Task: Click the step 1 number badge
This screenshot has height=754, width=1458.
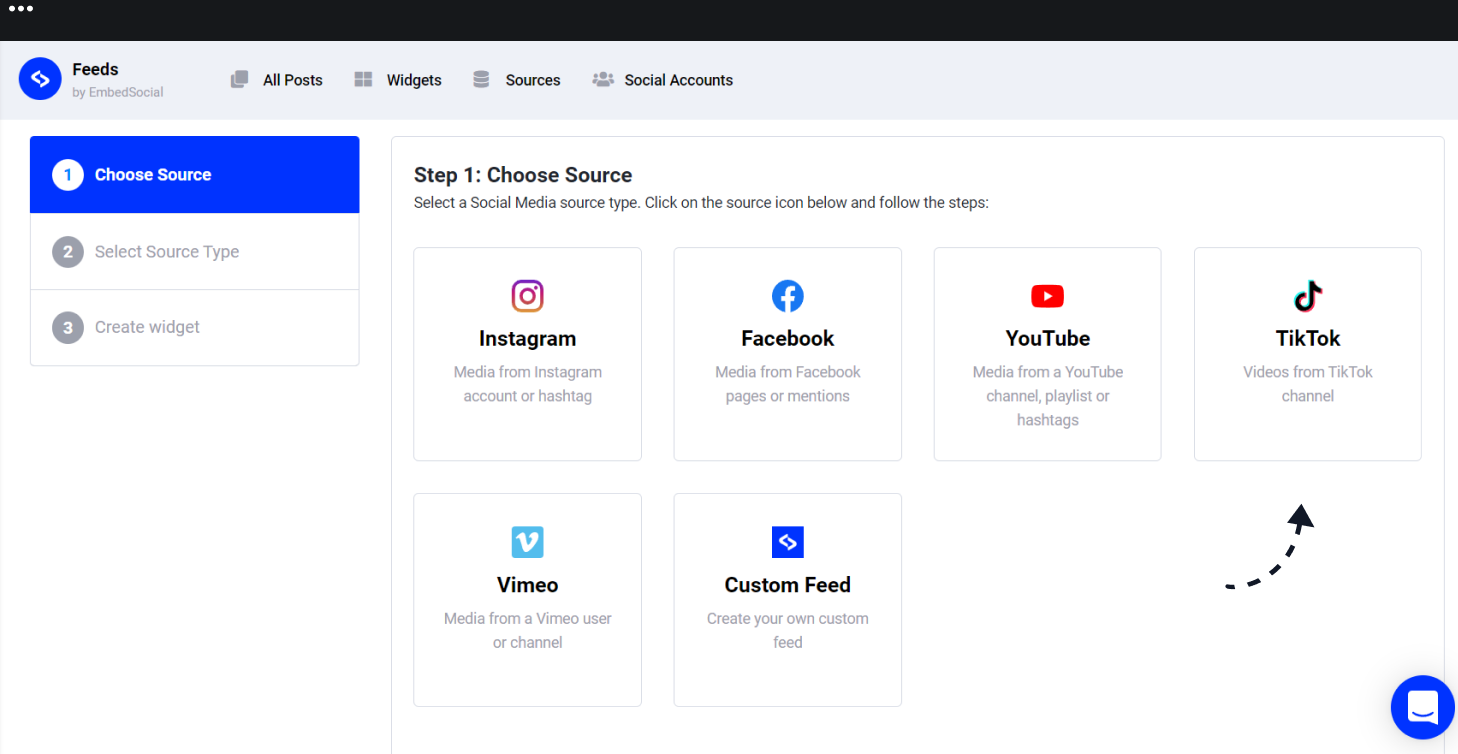Action: [68, 175]
